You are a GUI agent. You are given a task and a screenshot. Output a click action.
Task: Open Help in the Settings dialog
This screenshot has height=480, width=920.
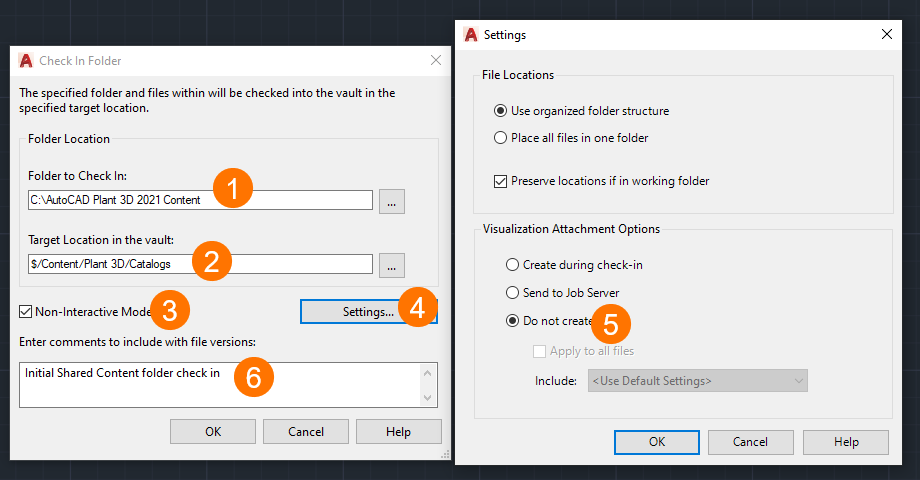[845, 442]
